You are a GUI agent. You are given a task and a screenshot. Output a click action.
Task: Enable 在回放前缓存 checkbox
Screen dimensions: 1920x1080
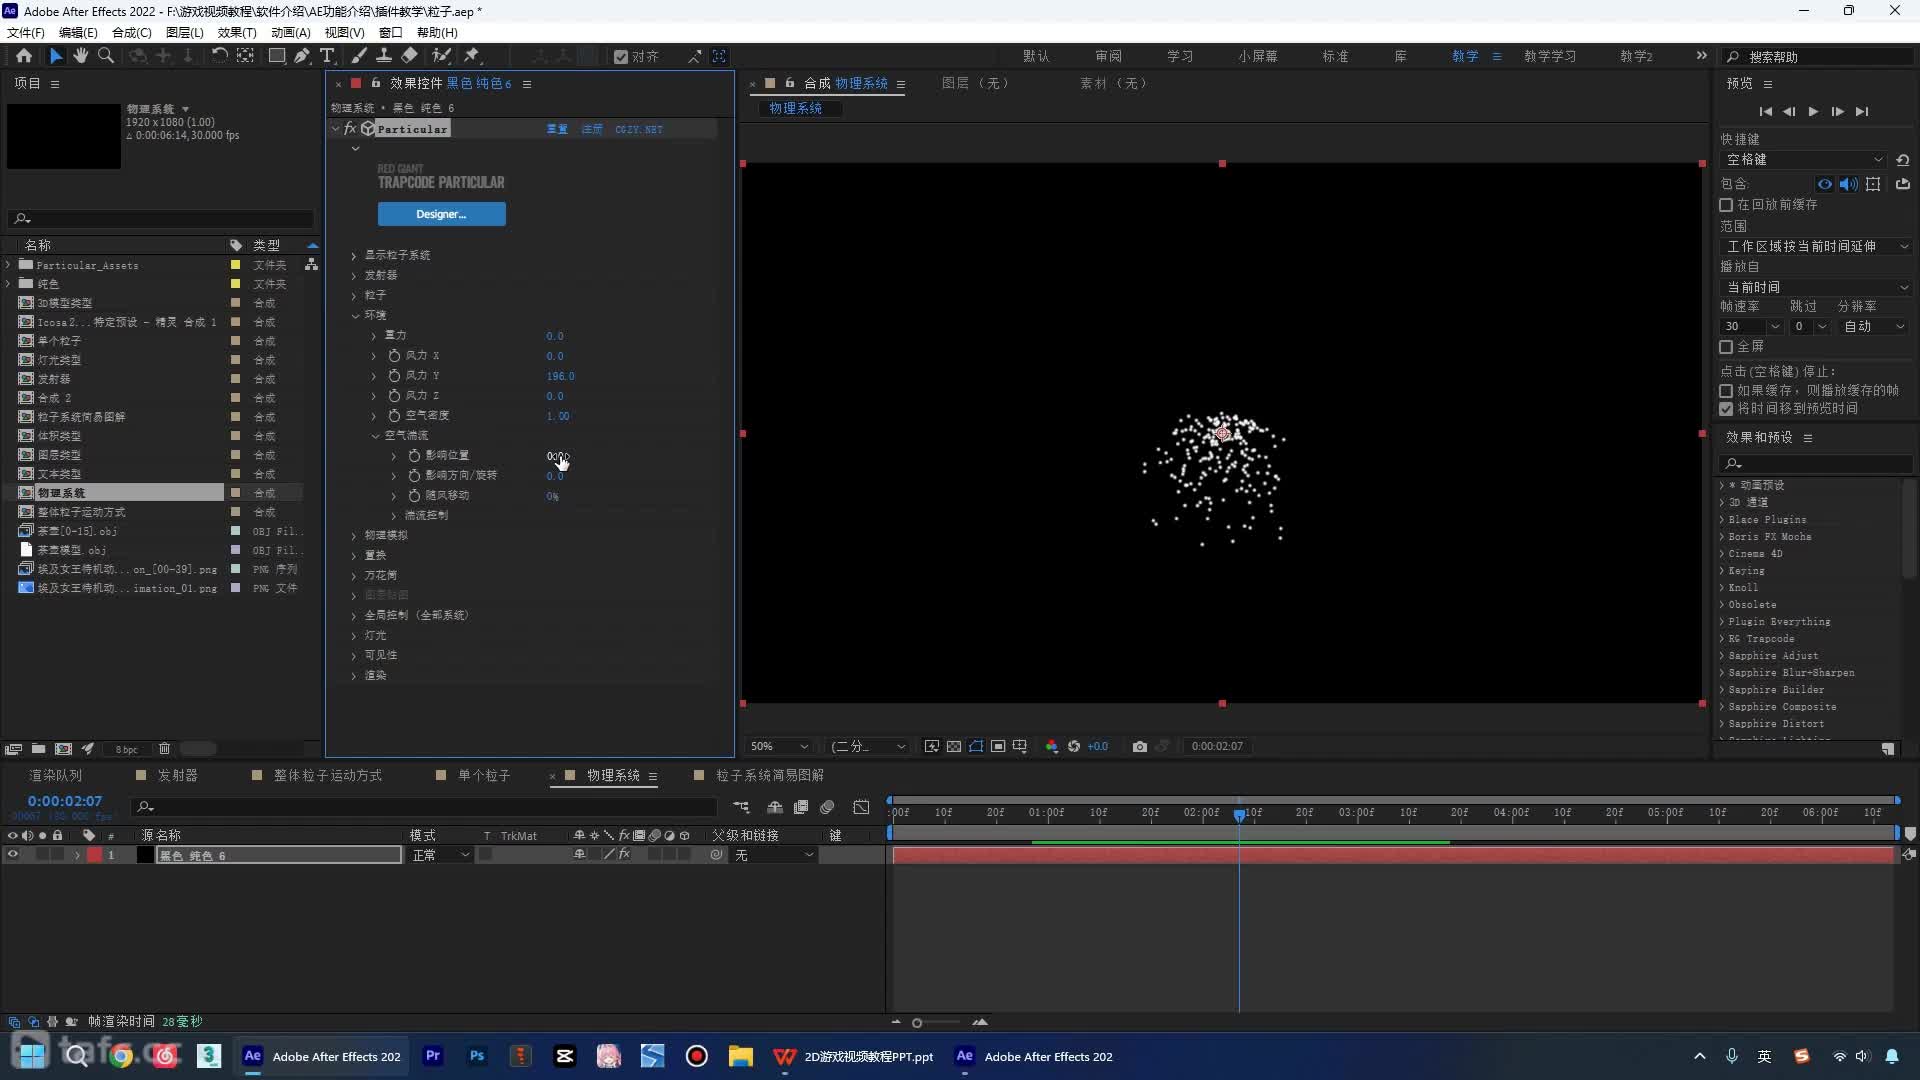tap(1726, 205)
